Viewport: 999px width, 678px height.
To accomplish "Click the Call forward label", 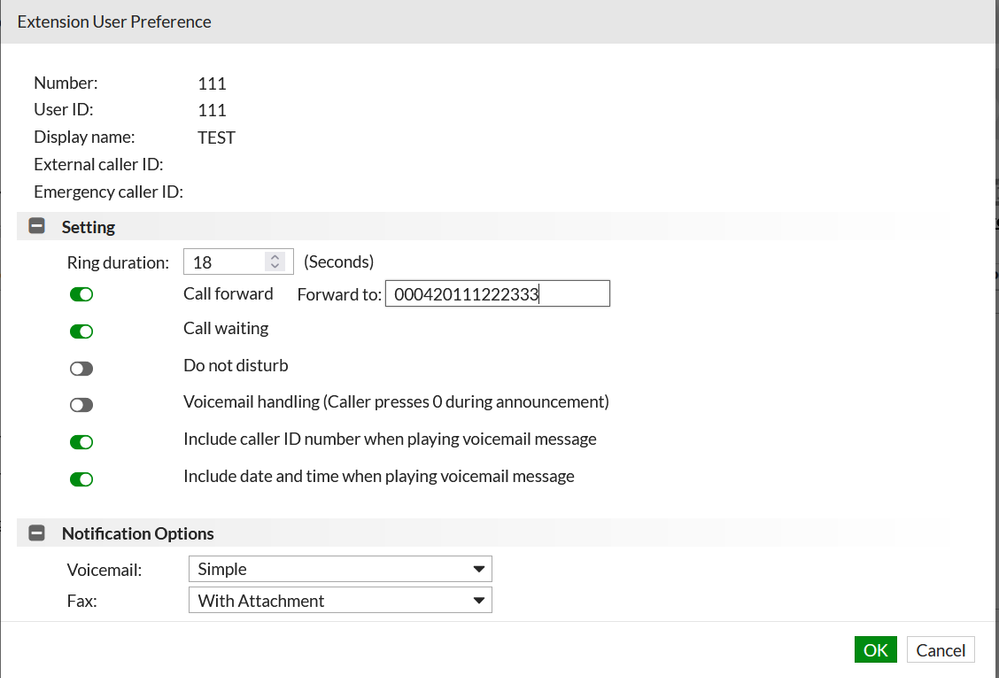I will point(228,294).
